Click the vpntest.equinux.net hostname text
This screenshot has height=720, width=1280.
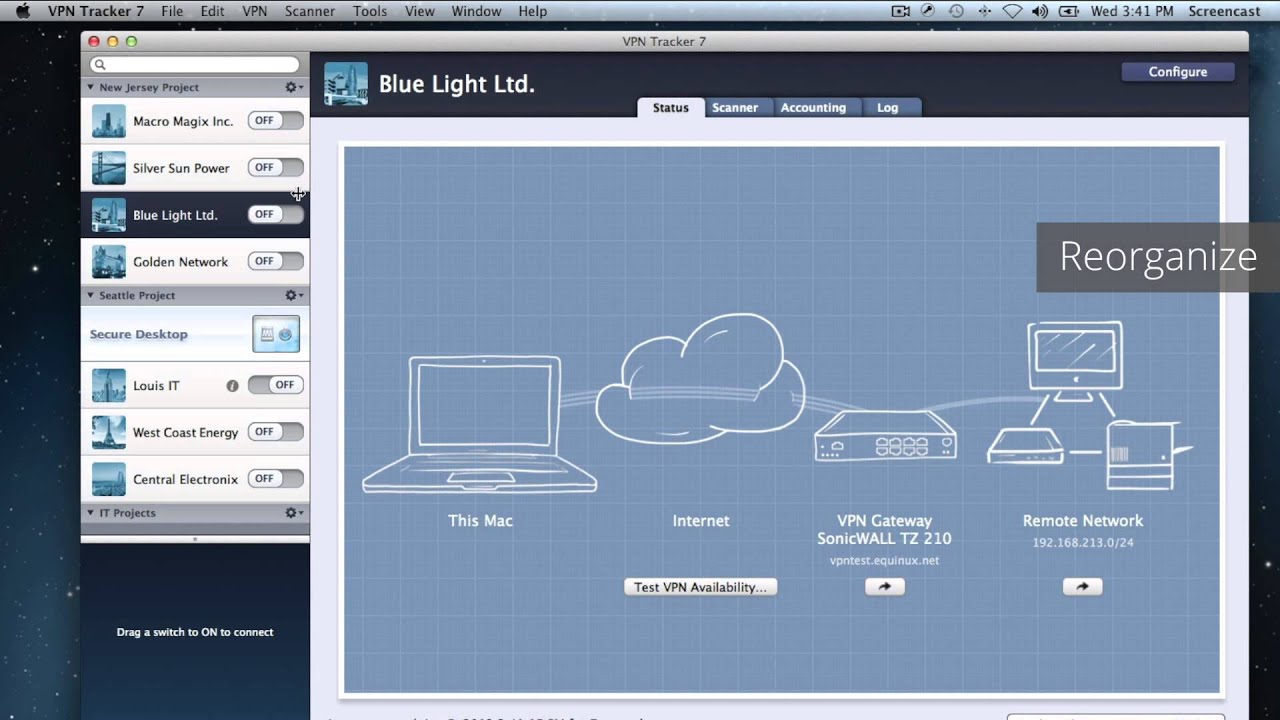tap(884, 561)
